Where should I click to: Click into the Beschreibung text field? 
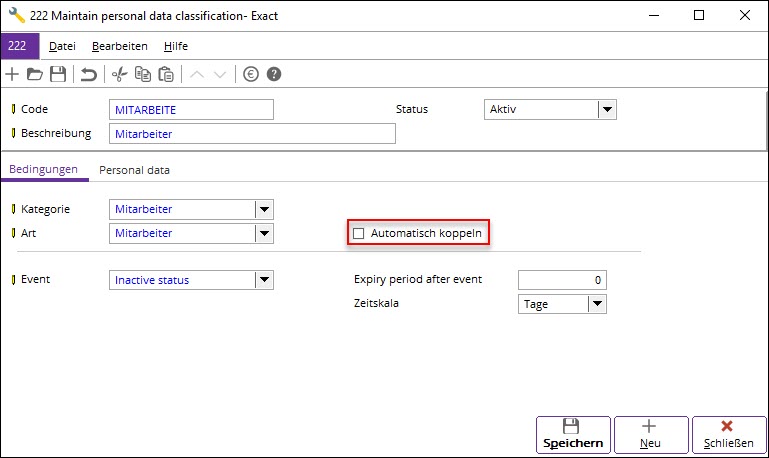pyautogui.click(x=252, y=134)
